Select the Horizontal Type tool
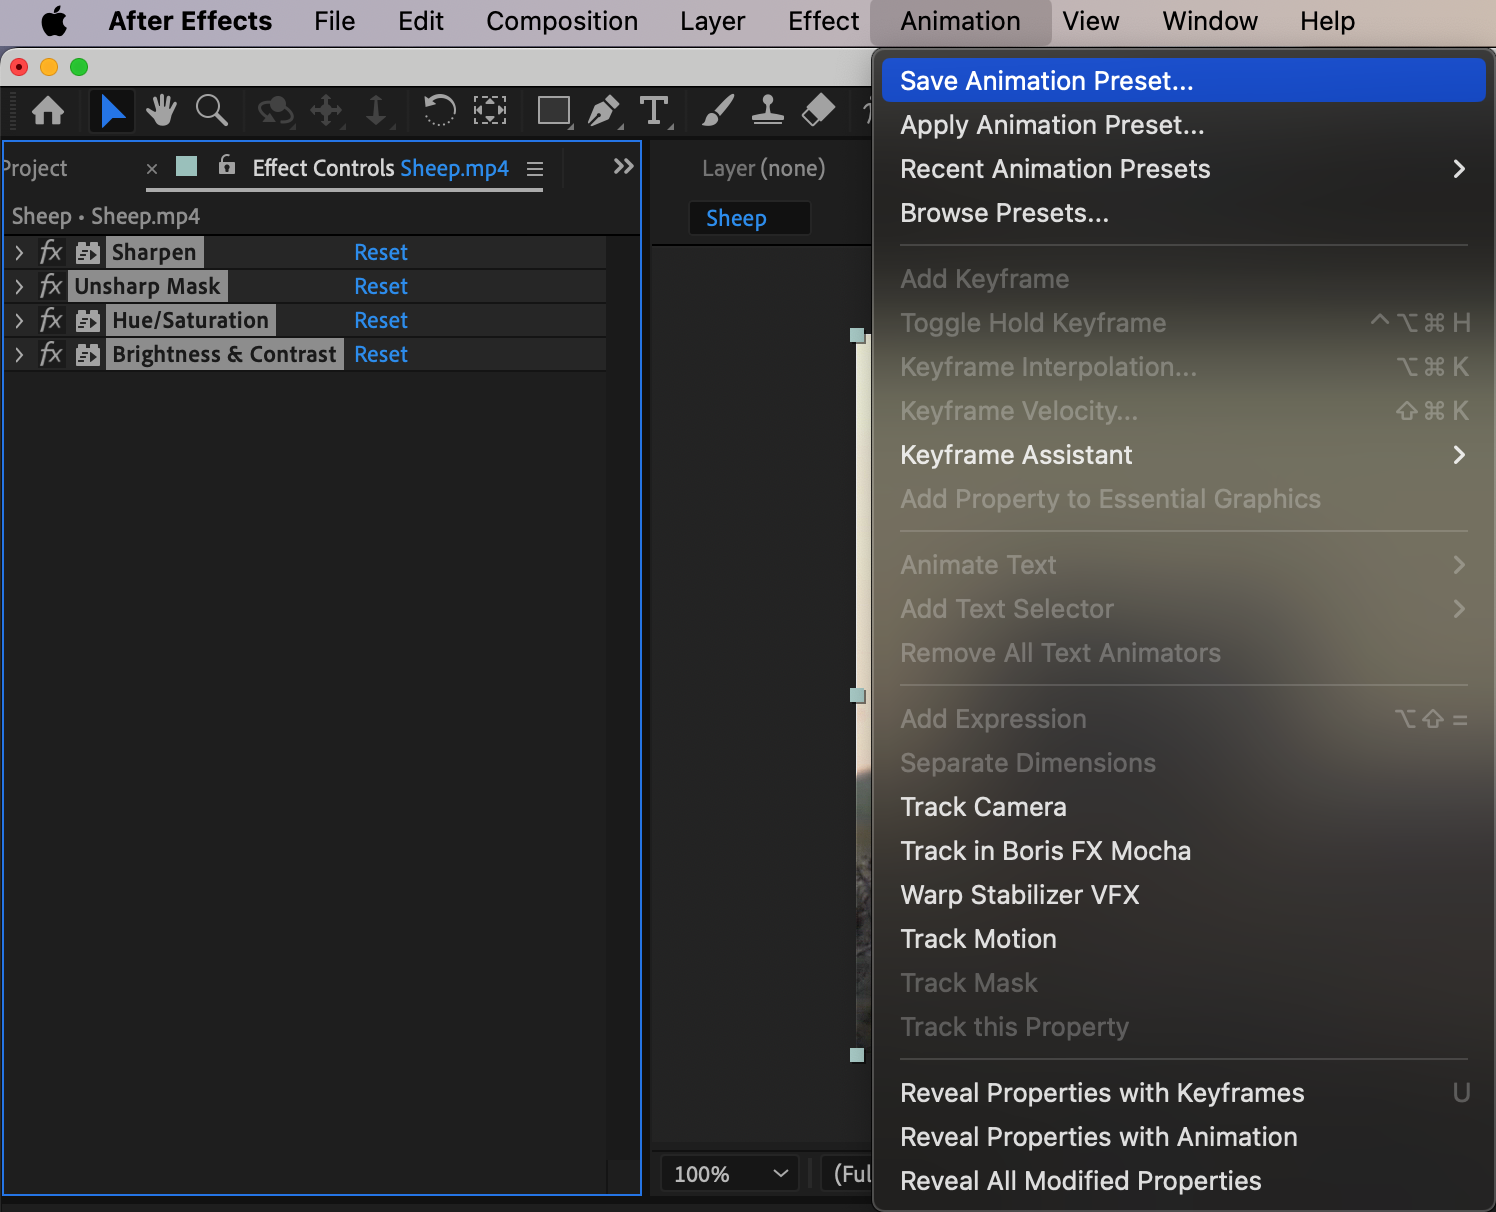The height and width of the screenshot is (1212, 1496). 654,110
